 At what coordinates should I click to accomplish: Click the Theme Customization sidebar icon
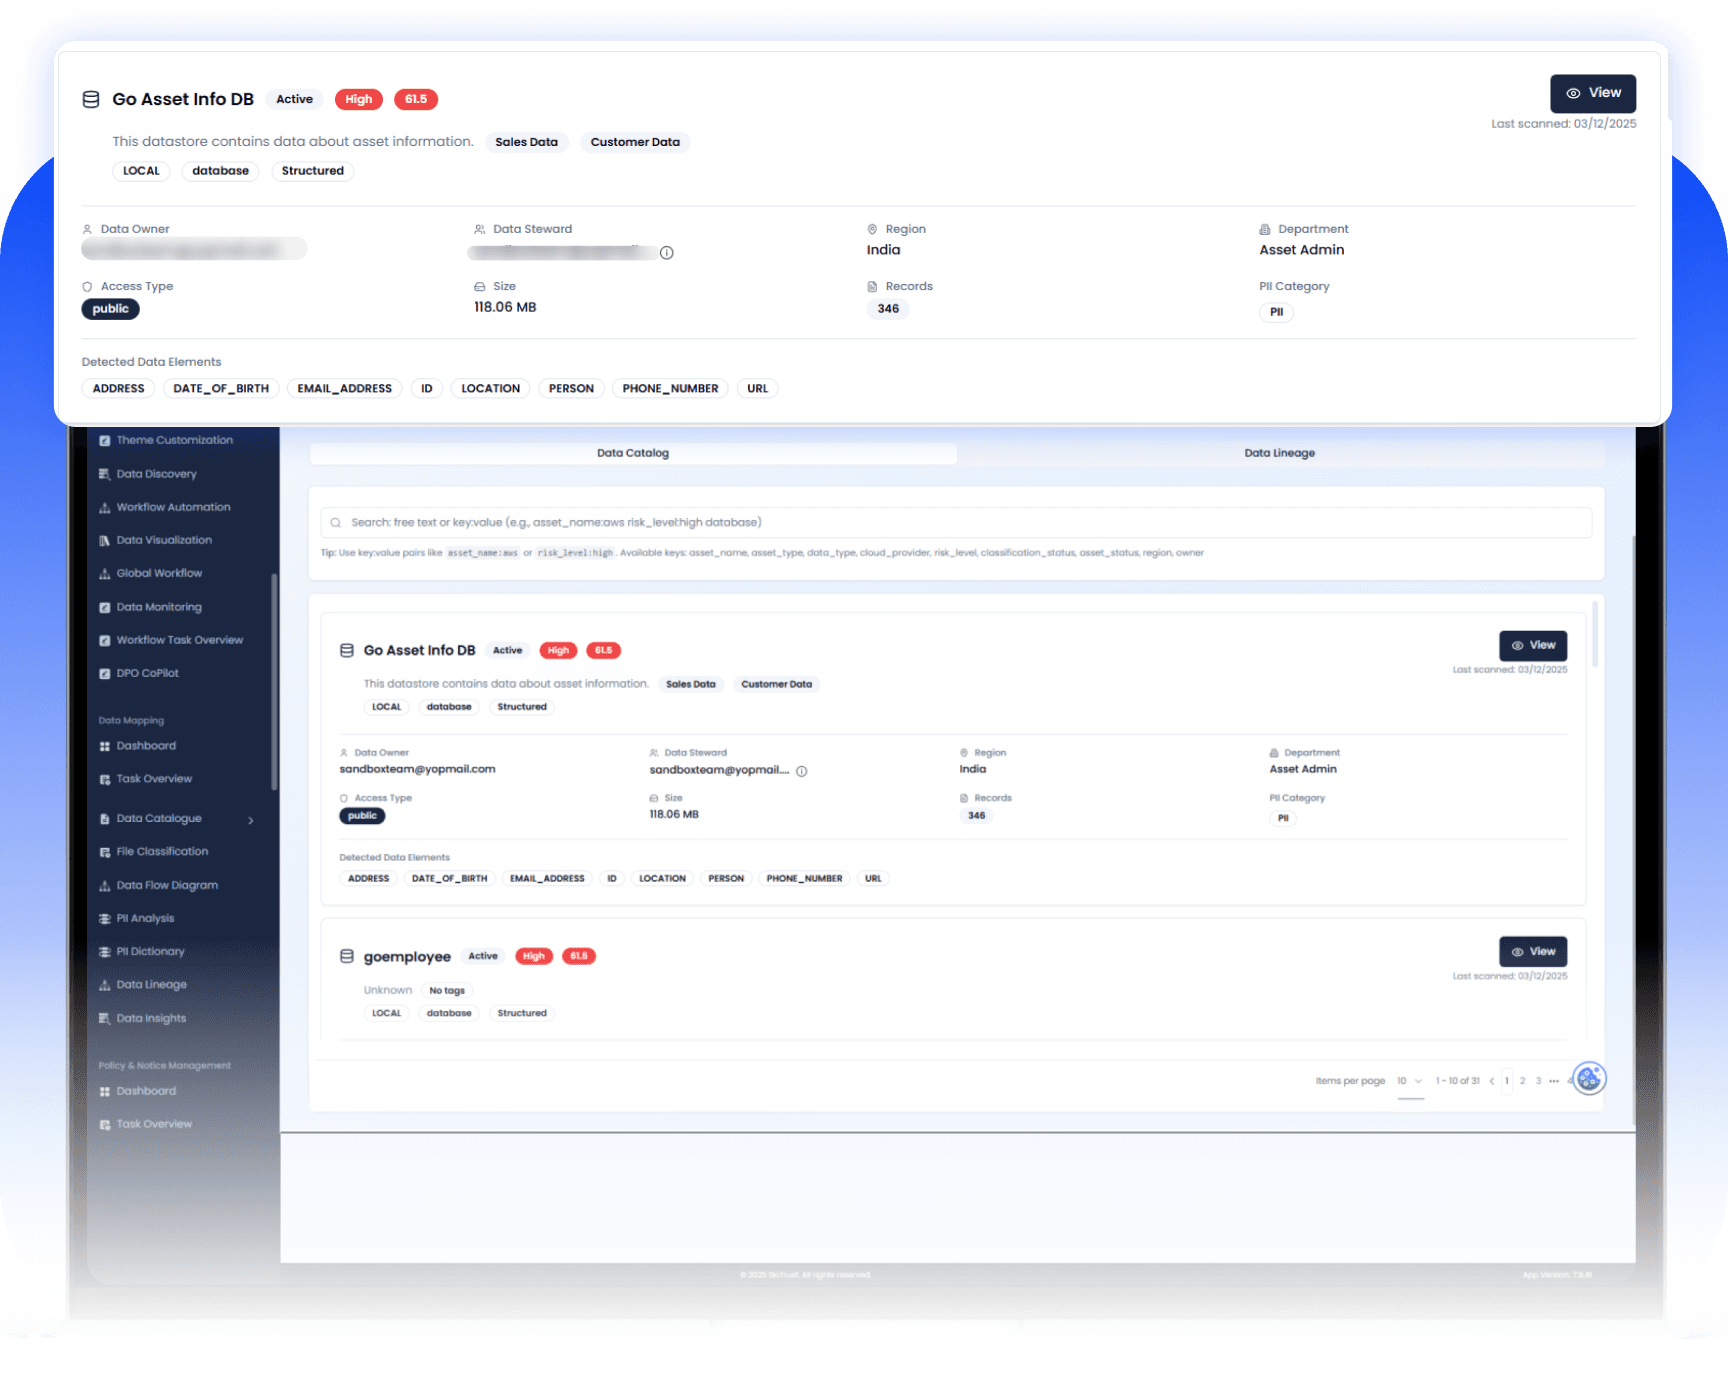(x=105, y=441)
